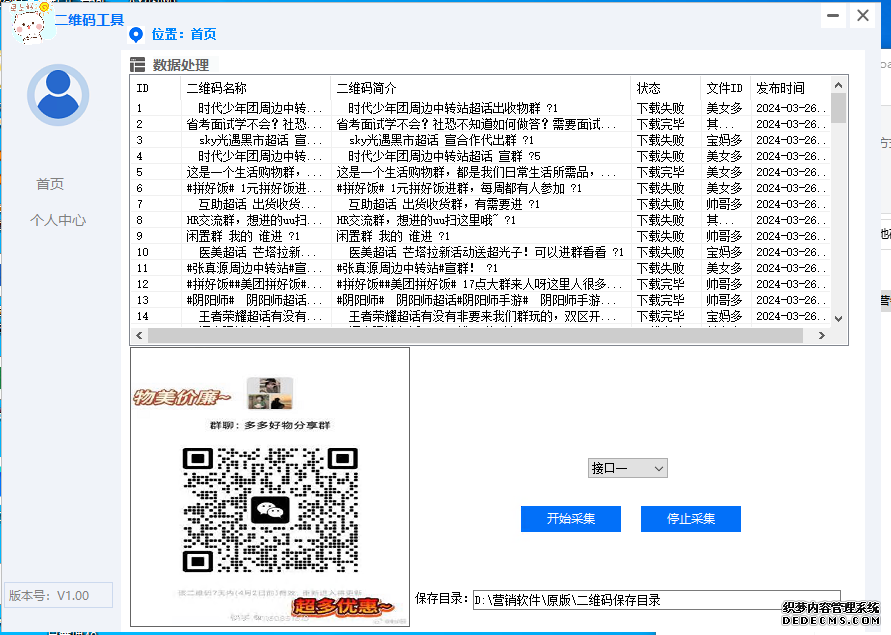Image resolution: width=891 pixels, height=635 pixels.
Task: Click the version number V1.00 field
Action: tap(57, 595)
